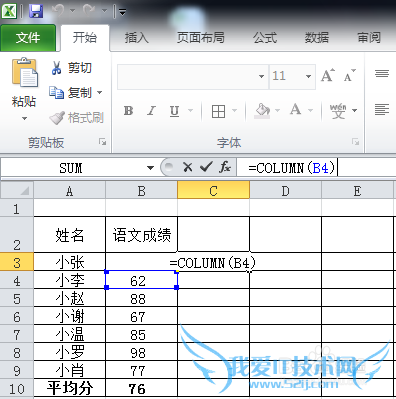Copy selection with 复制 button
396x399 pixels.
(x=71, y=92)
